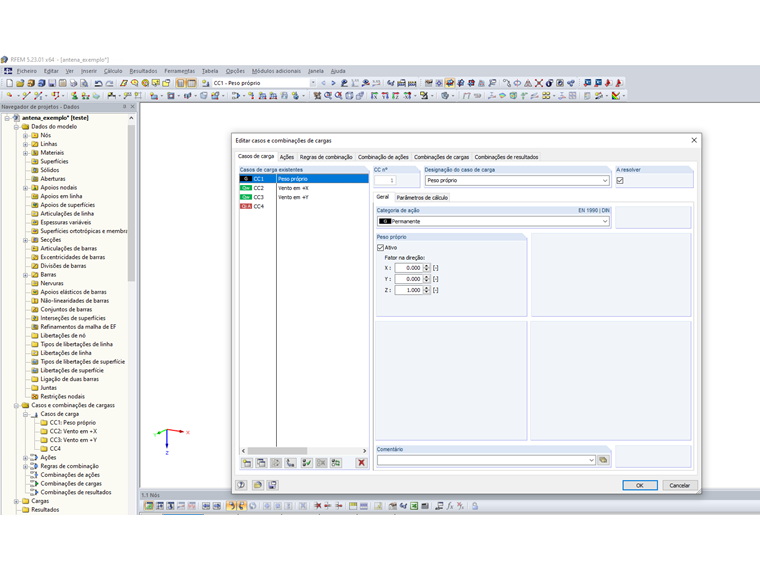Delete selected load case red X
760x570 pixels.
coord(362,463)
